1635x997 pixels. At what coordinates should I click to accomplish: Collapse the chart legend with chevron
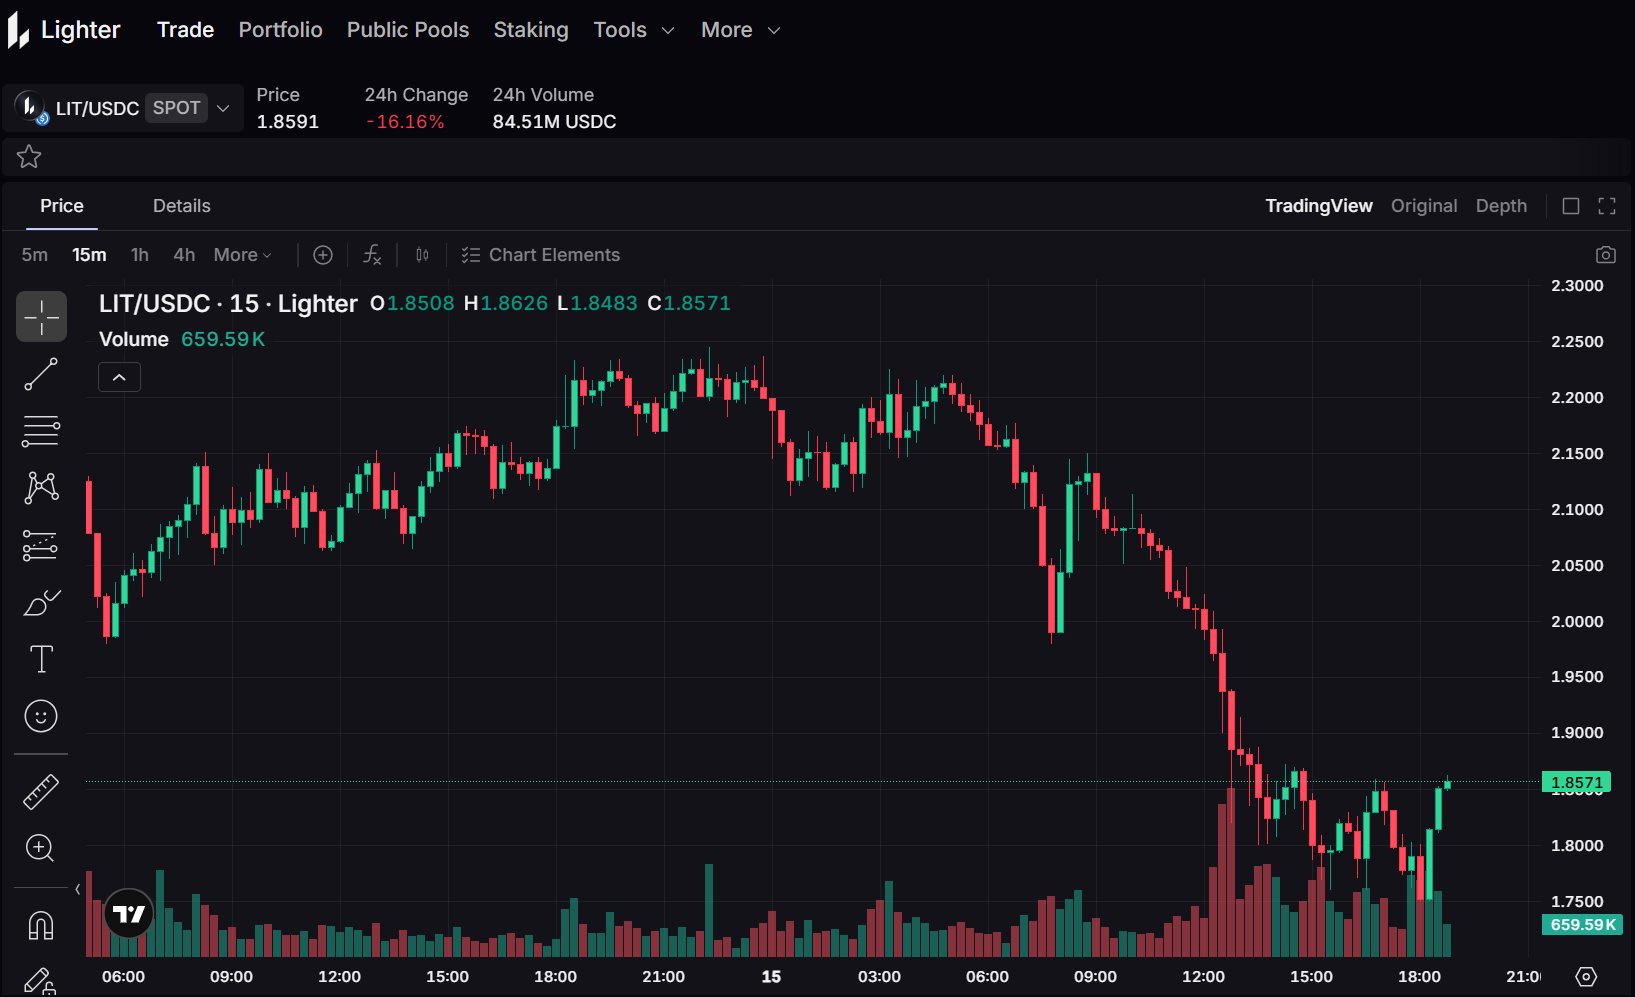coord(119,377)
